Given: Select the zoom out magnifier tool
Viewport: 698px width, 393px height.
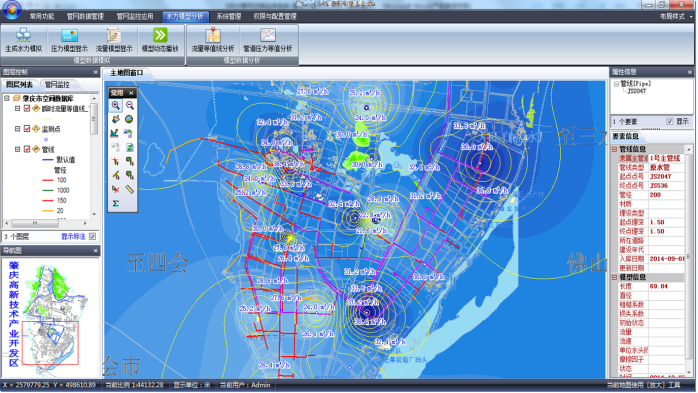Looking at the screenshot, I should pos(130,105).
